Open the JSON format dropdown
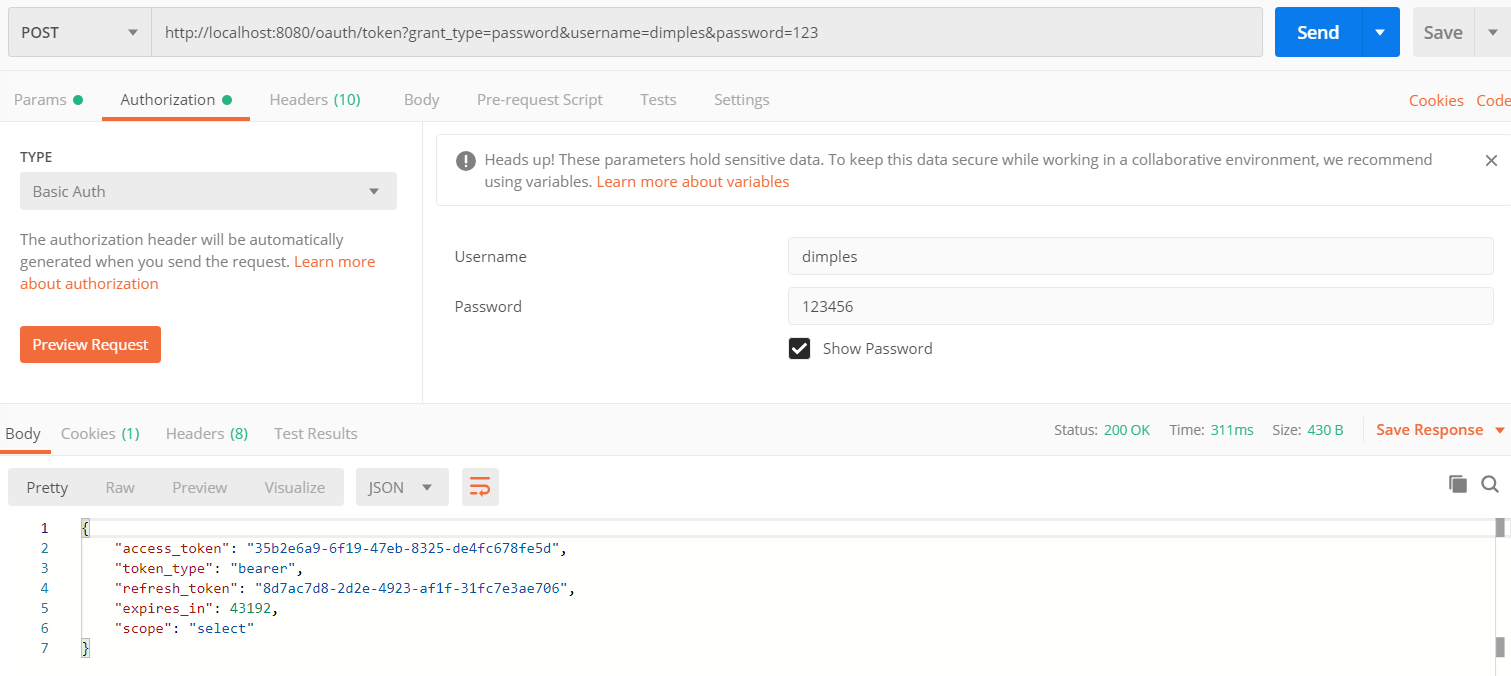 click(x=401, y=487)
